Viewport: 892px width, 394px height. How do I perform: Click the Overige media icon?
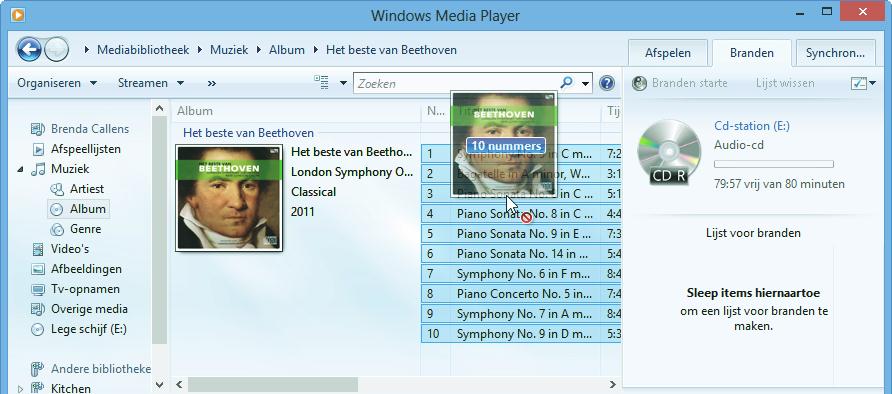pyautogui.click(x=38, y=309)
